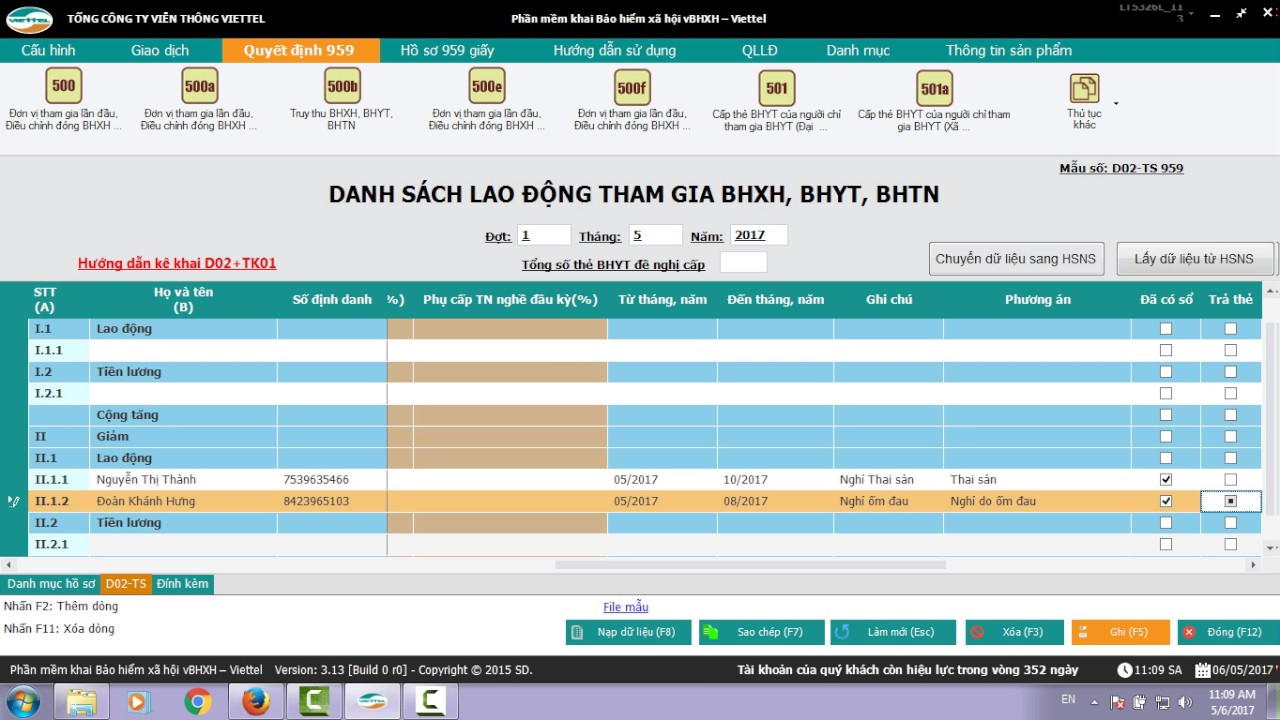Click Tổng số thẻ BHYT input field

click(x=744, y=263)
